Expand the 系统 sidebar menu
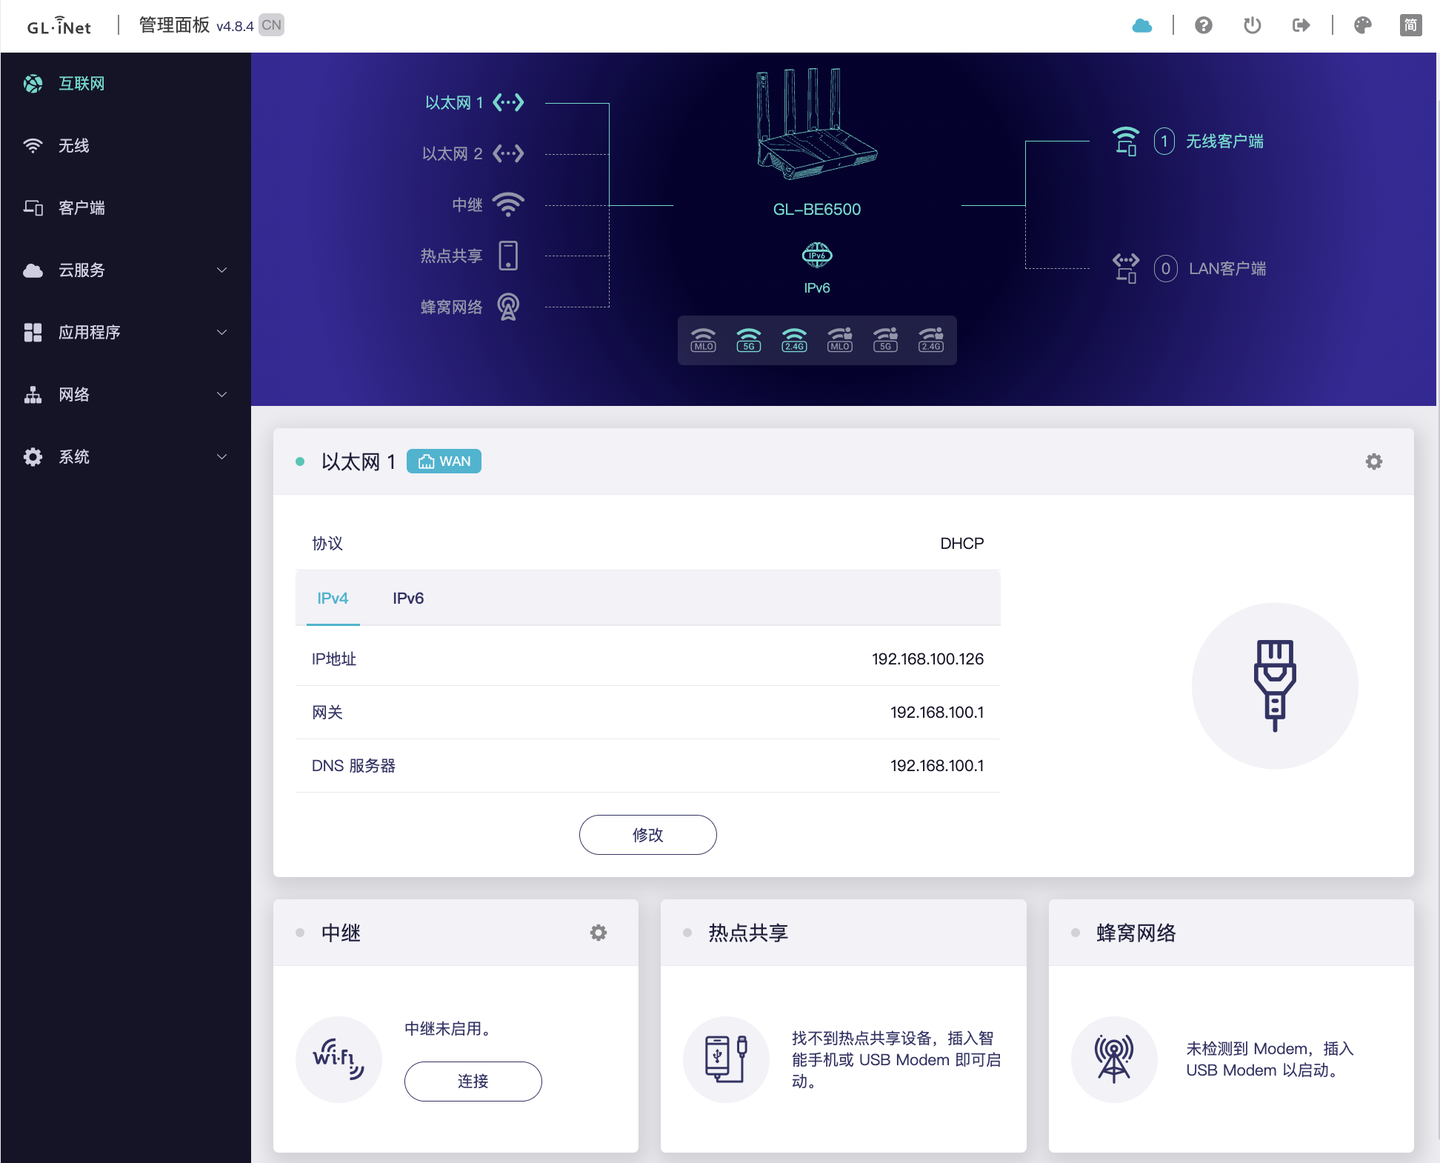The width and height of the screenshot is (1440, 1163). click(125, 457)
